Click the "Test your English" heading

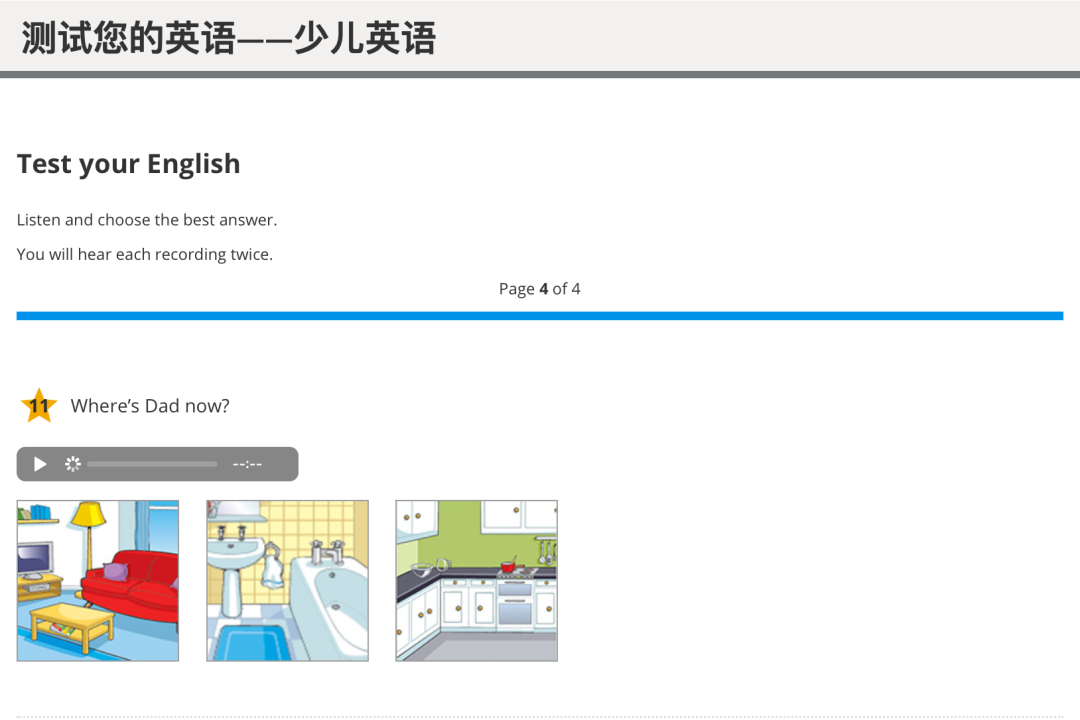pyautogui.click(x=129, y=164)
